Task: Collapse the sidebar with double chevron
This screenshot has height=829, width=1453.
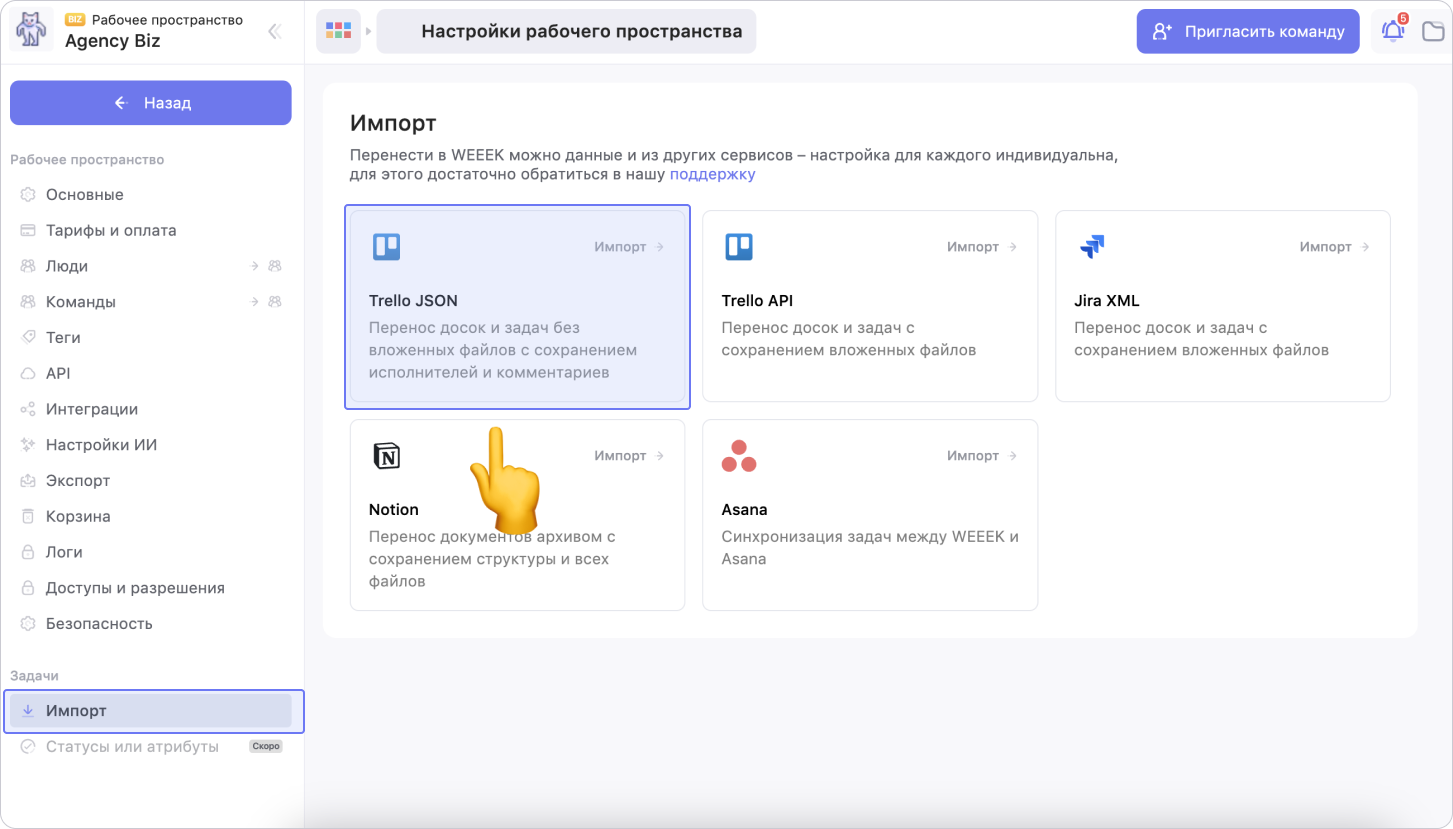Action: click(x=274, y=31)
